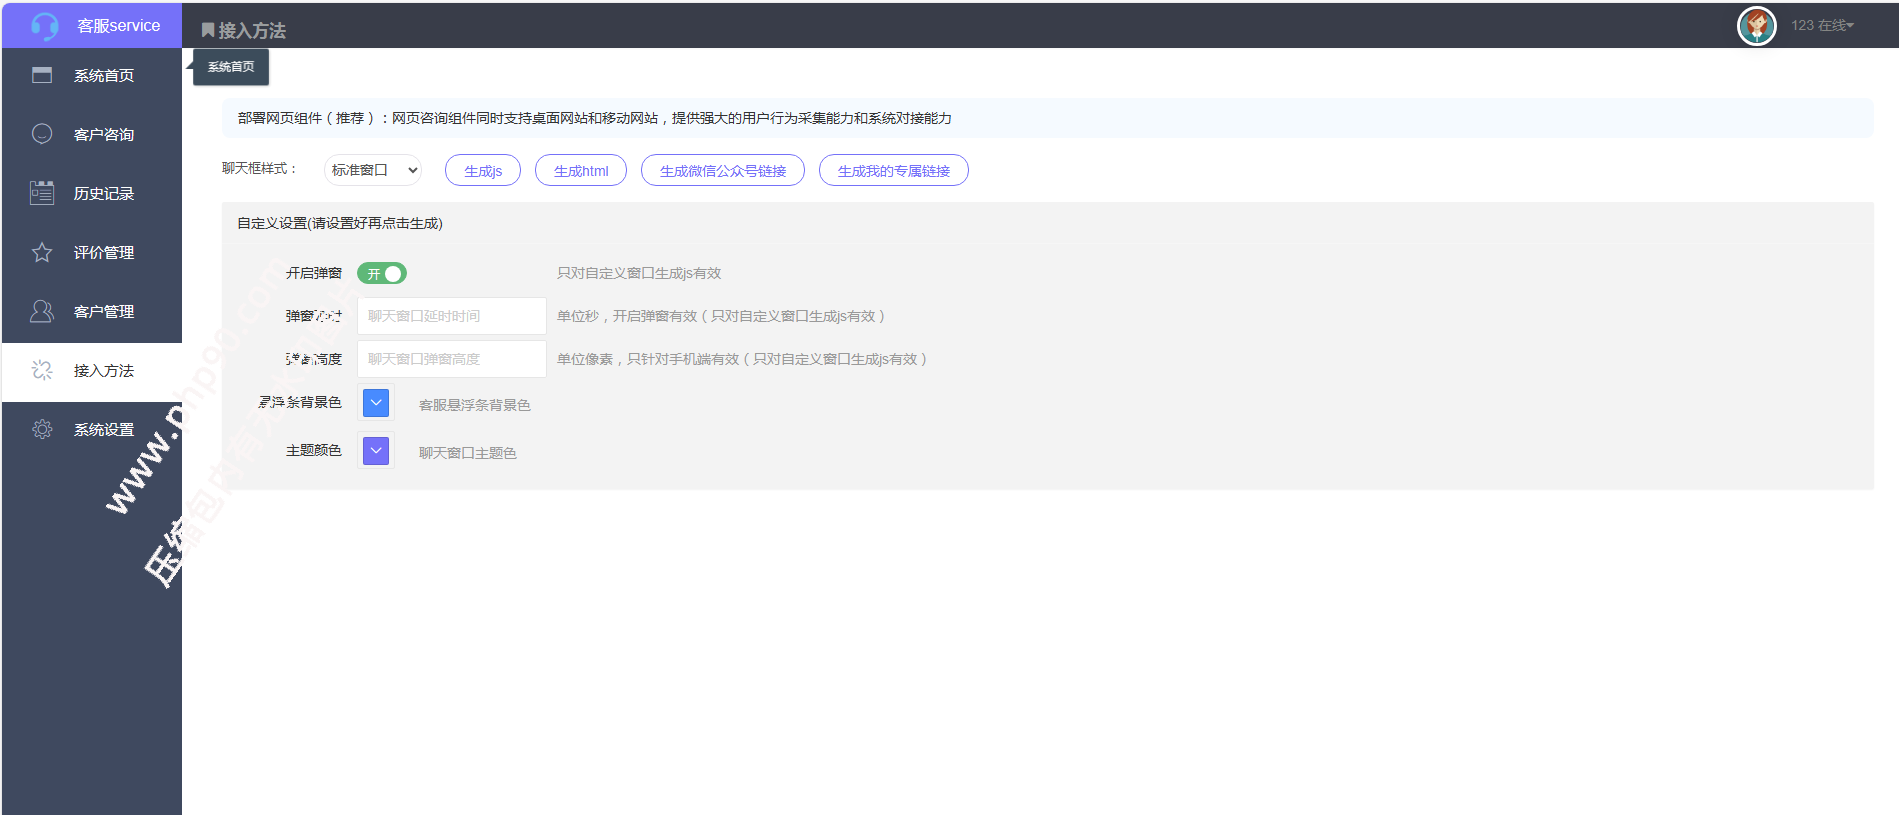Open 系统首页 via its window icon
Viewport: 1899px width, 815px height.
point(42,75)
